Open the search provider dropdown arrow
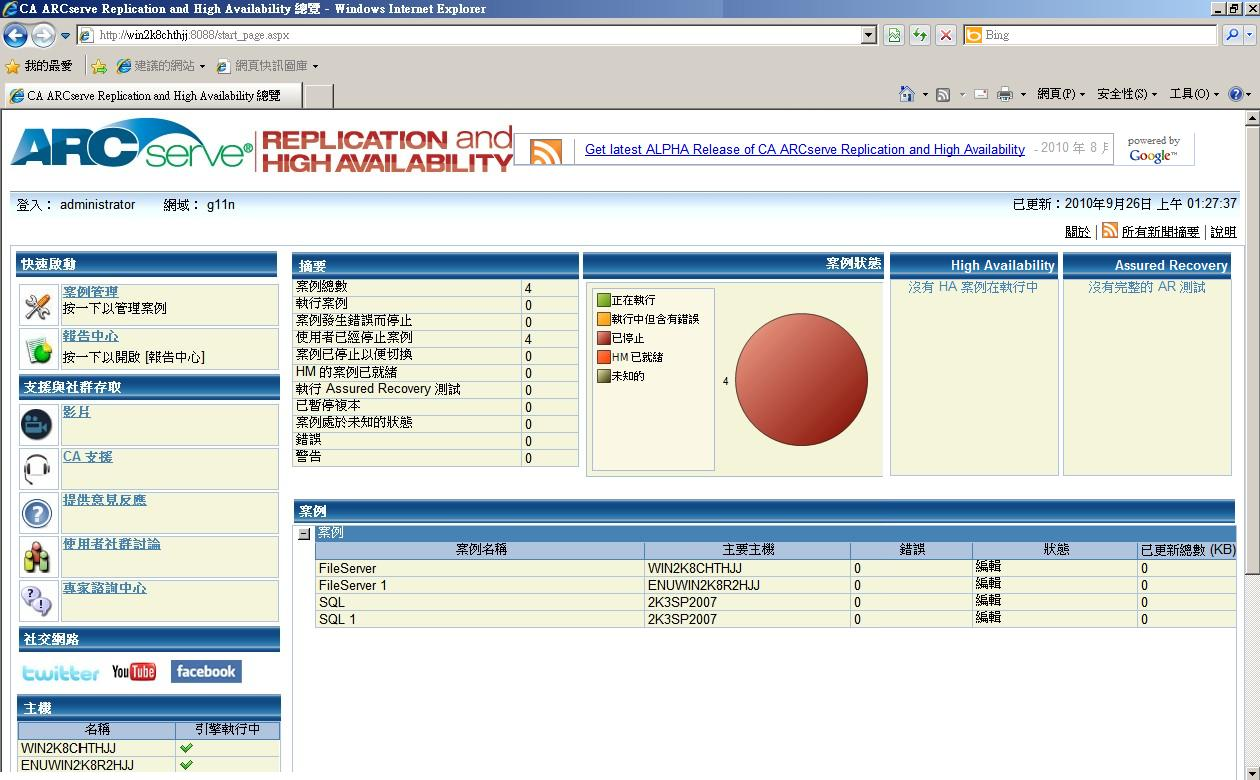Image resolution: width=1260 pixels, height=780 pixels. [x=1248, y=35]
